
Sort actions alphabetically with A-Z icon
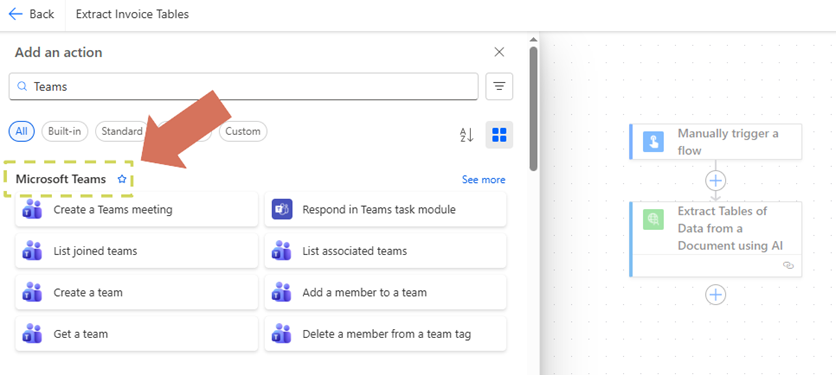(x=467, y=135)
